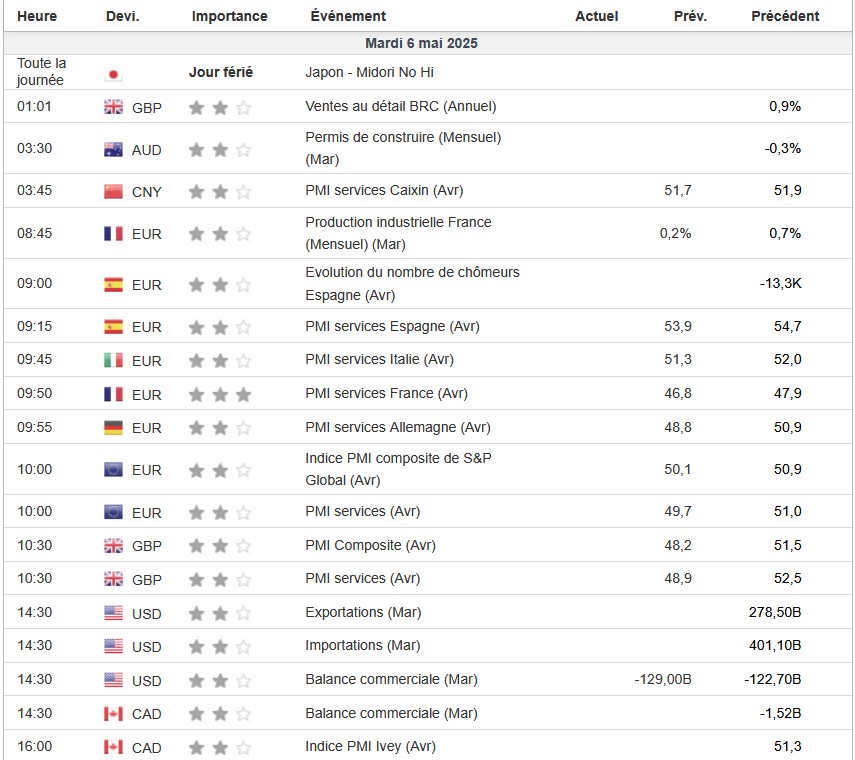Click the Spanish flag in the 09:15 row
Screen dimensions: 855x760
114,326
